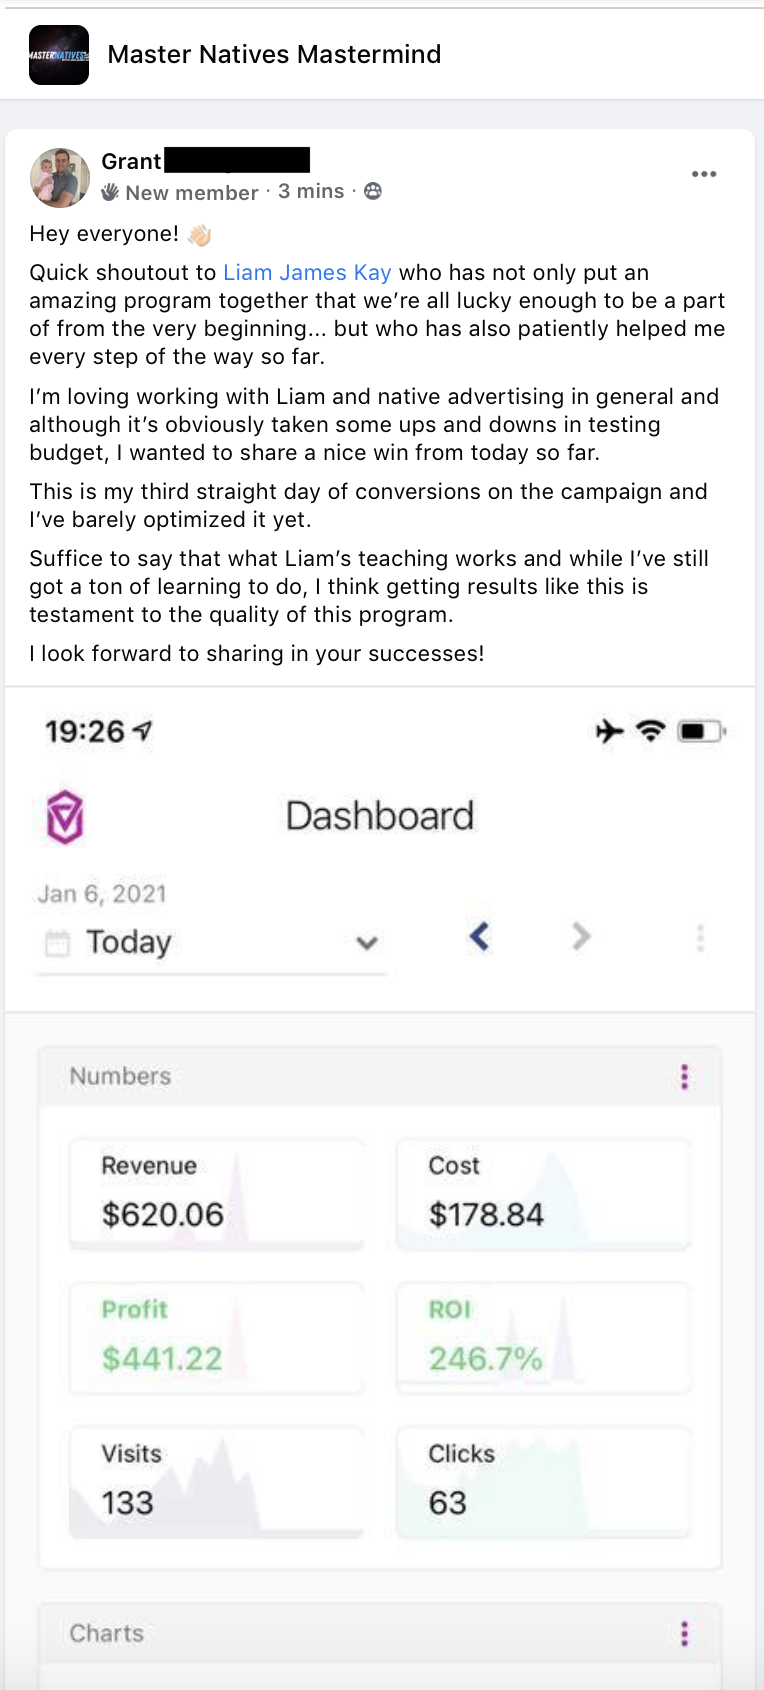Image resolution: width=764 pixels, height=1690 pixels.
Task: Open the date bar vertical dots menu
Action: click(700, 937)
